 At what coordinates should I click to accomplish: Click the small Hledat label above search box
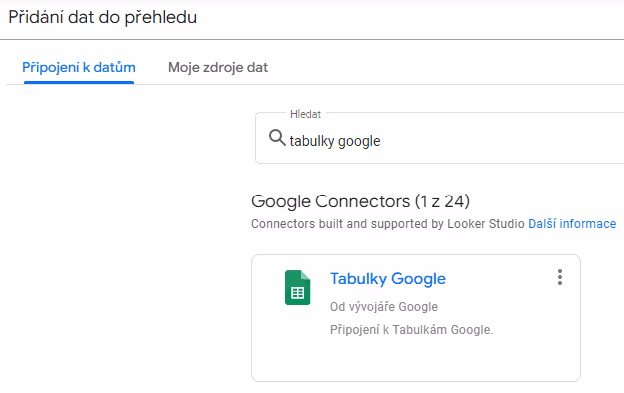point(305,114)
